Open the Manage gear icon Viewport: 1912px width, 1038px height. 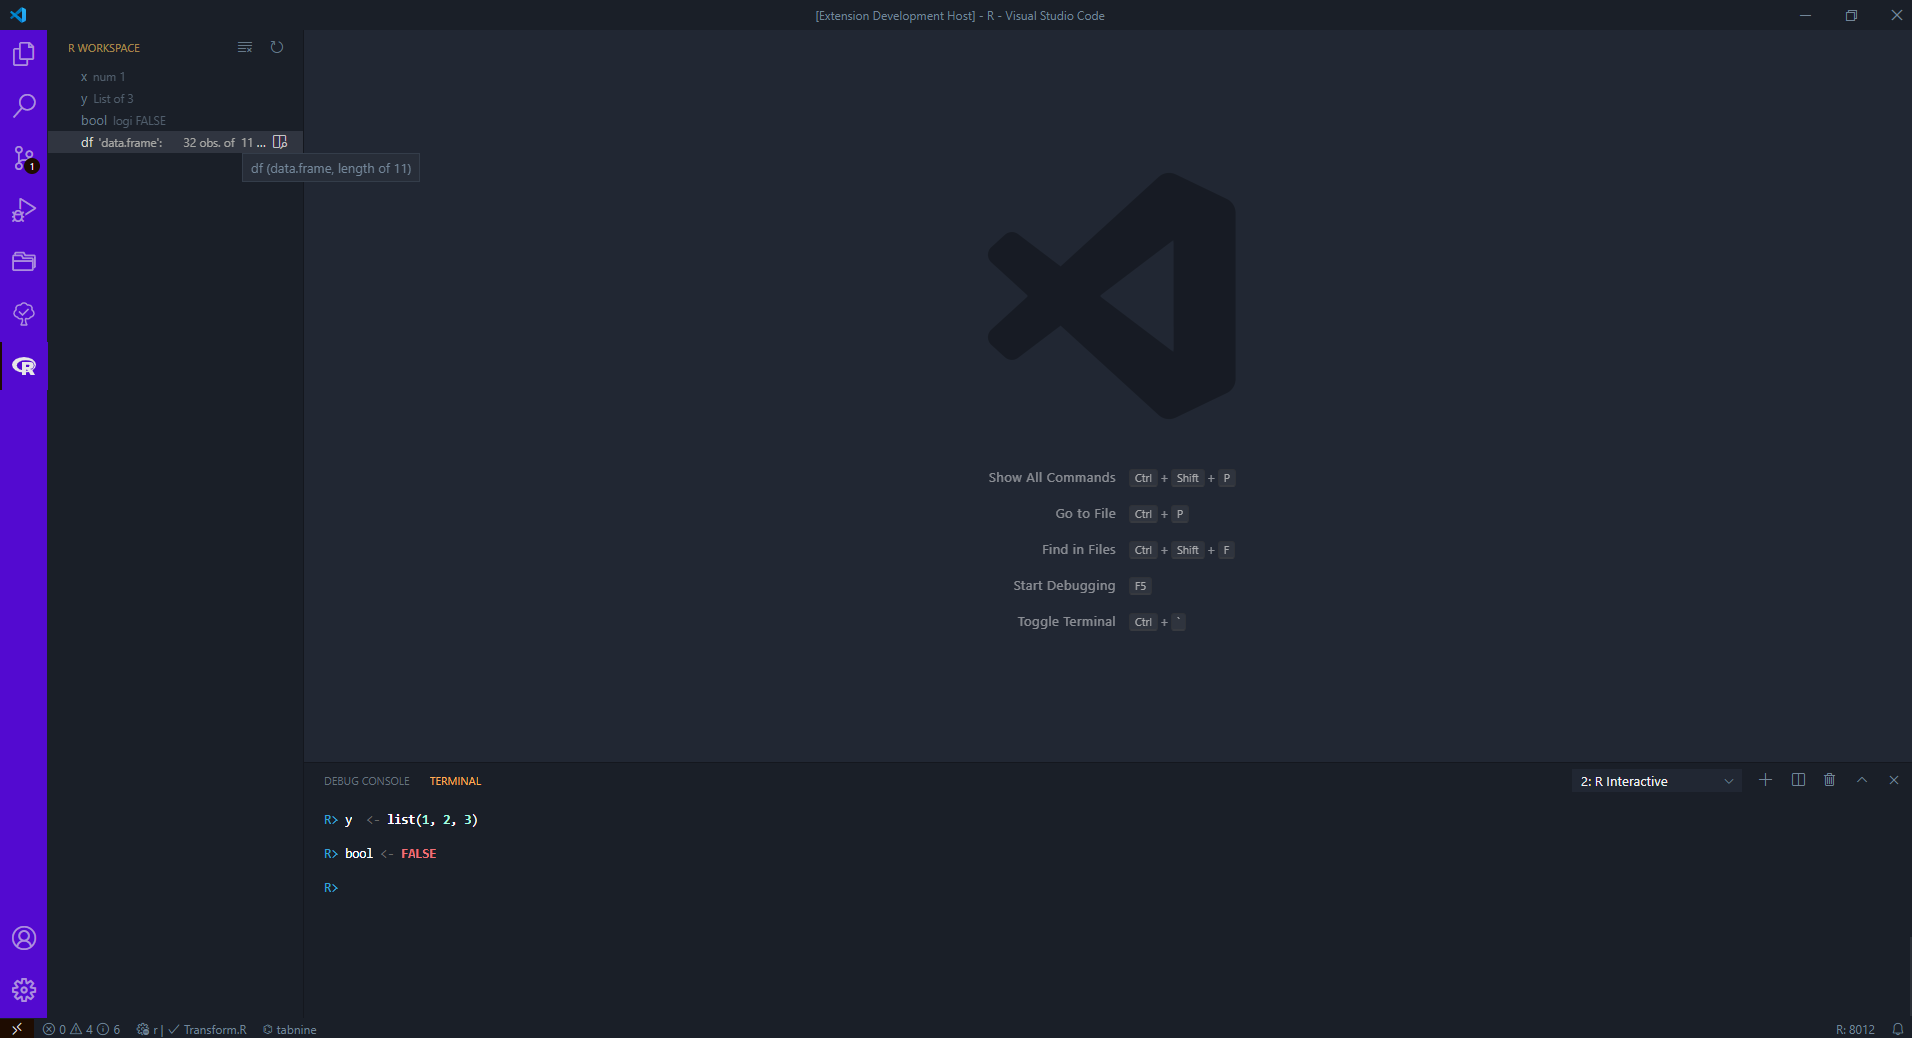click(x=24, y=990)
